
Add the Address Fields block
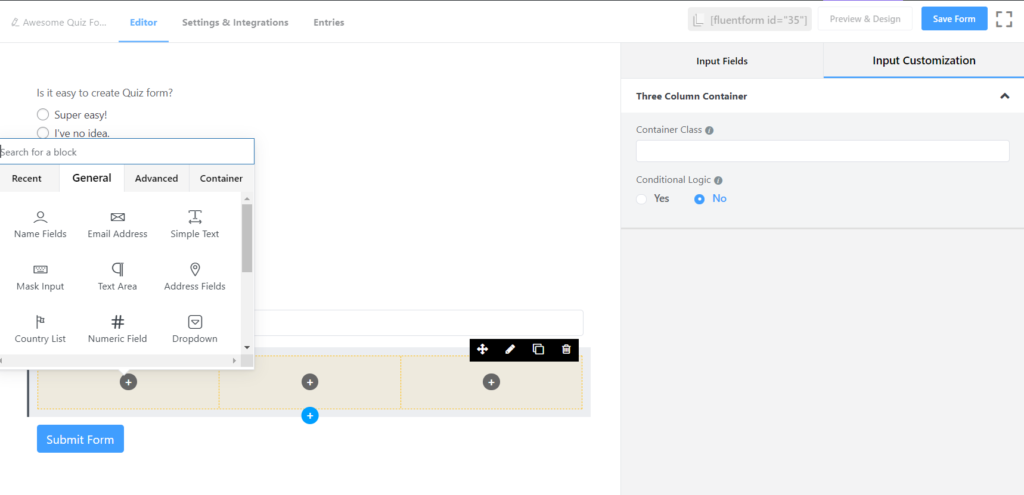coord(195,278)
